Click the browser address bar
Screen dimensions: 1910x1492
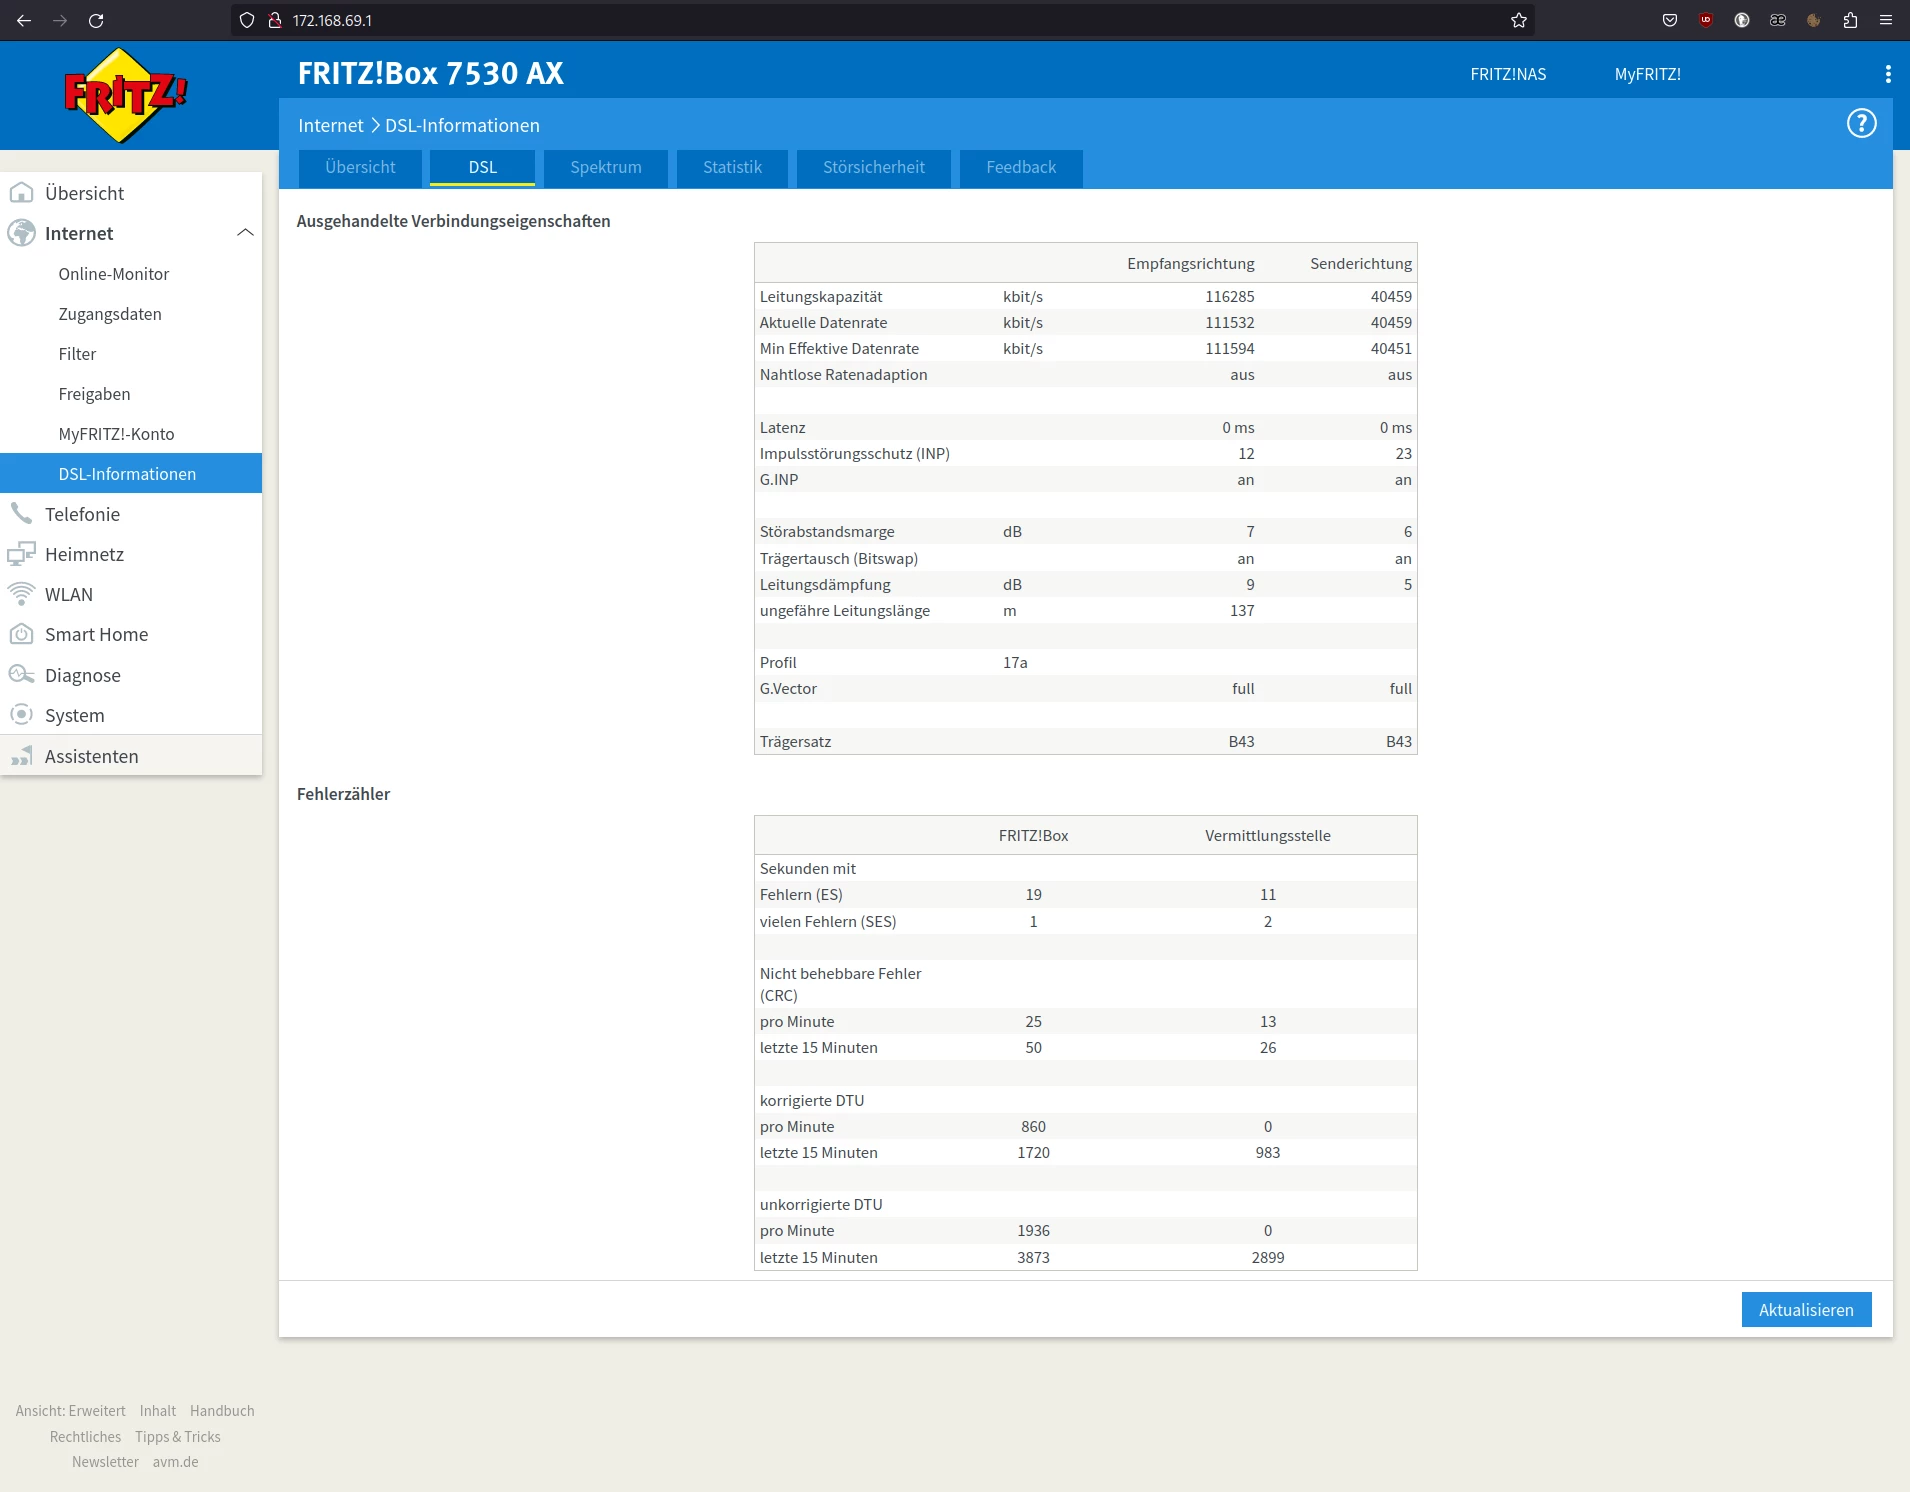(880, 20)
